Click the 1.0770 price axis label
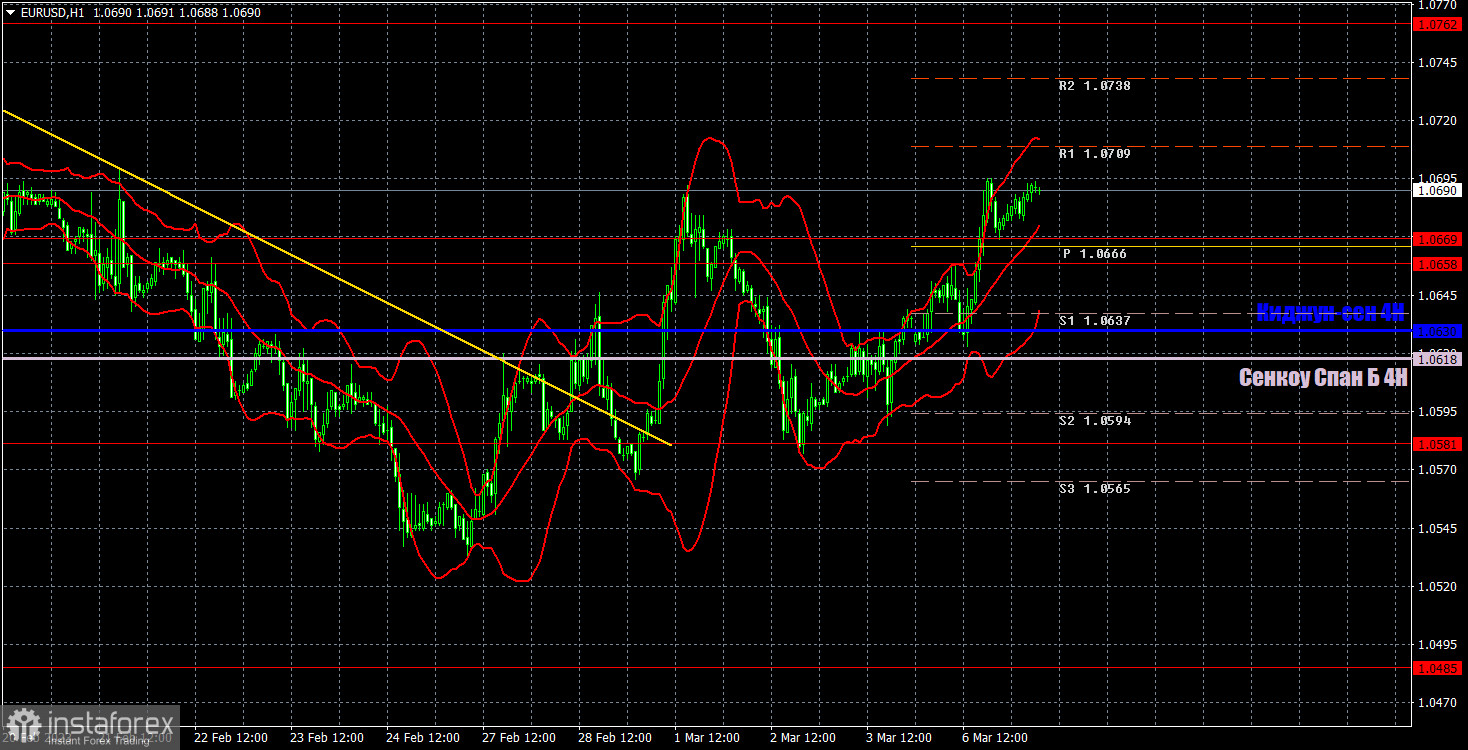Image resolution: width=1468 pixels, height=750 pixels. (1438, 5)
